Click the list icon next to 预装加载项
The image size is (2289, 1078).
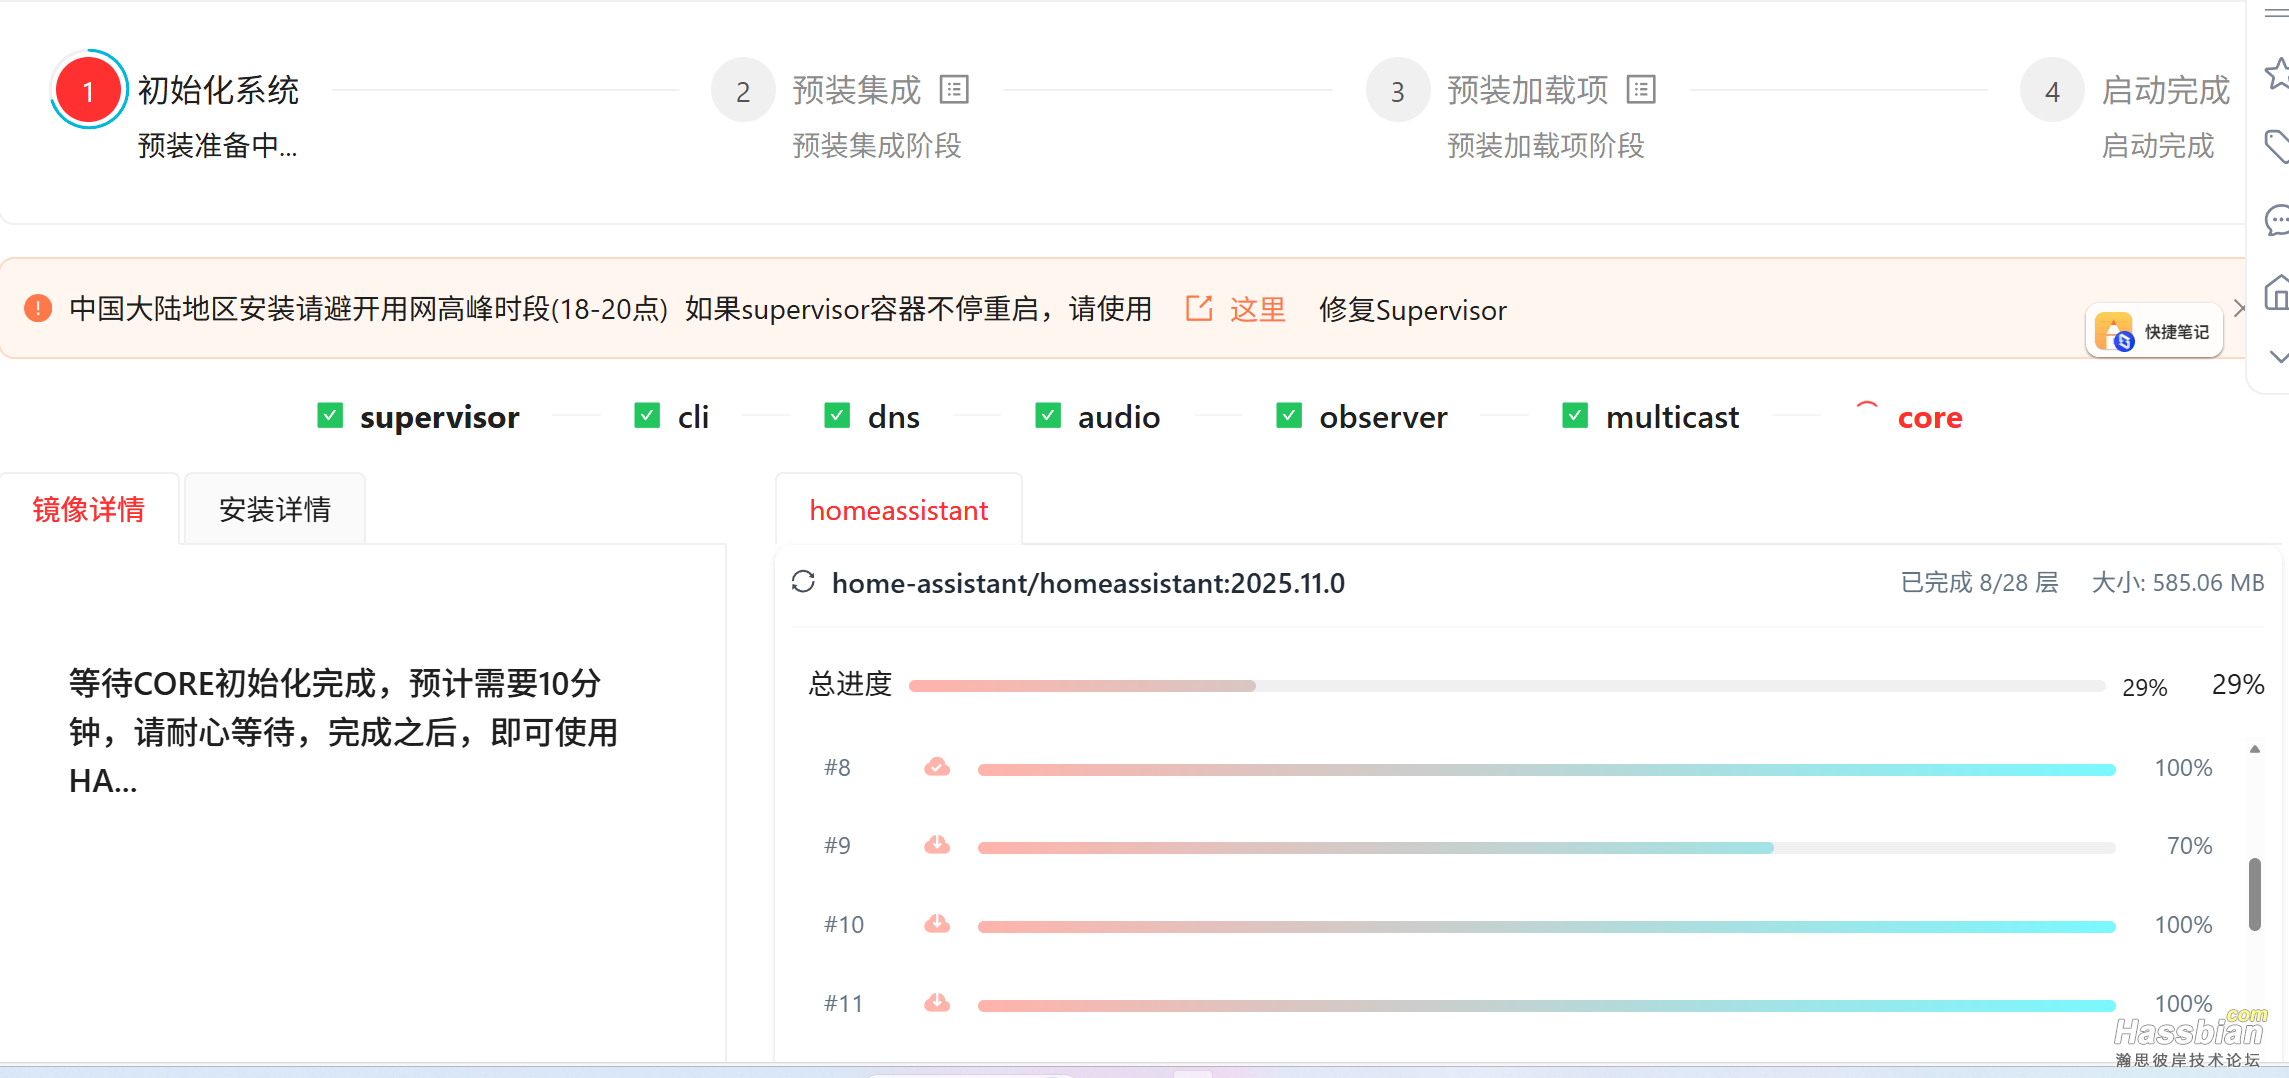(x=1641, y=90)
